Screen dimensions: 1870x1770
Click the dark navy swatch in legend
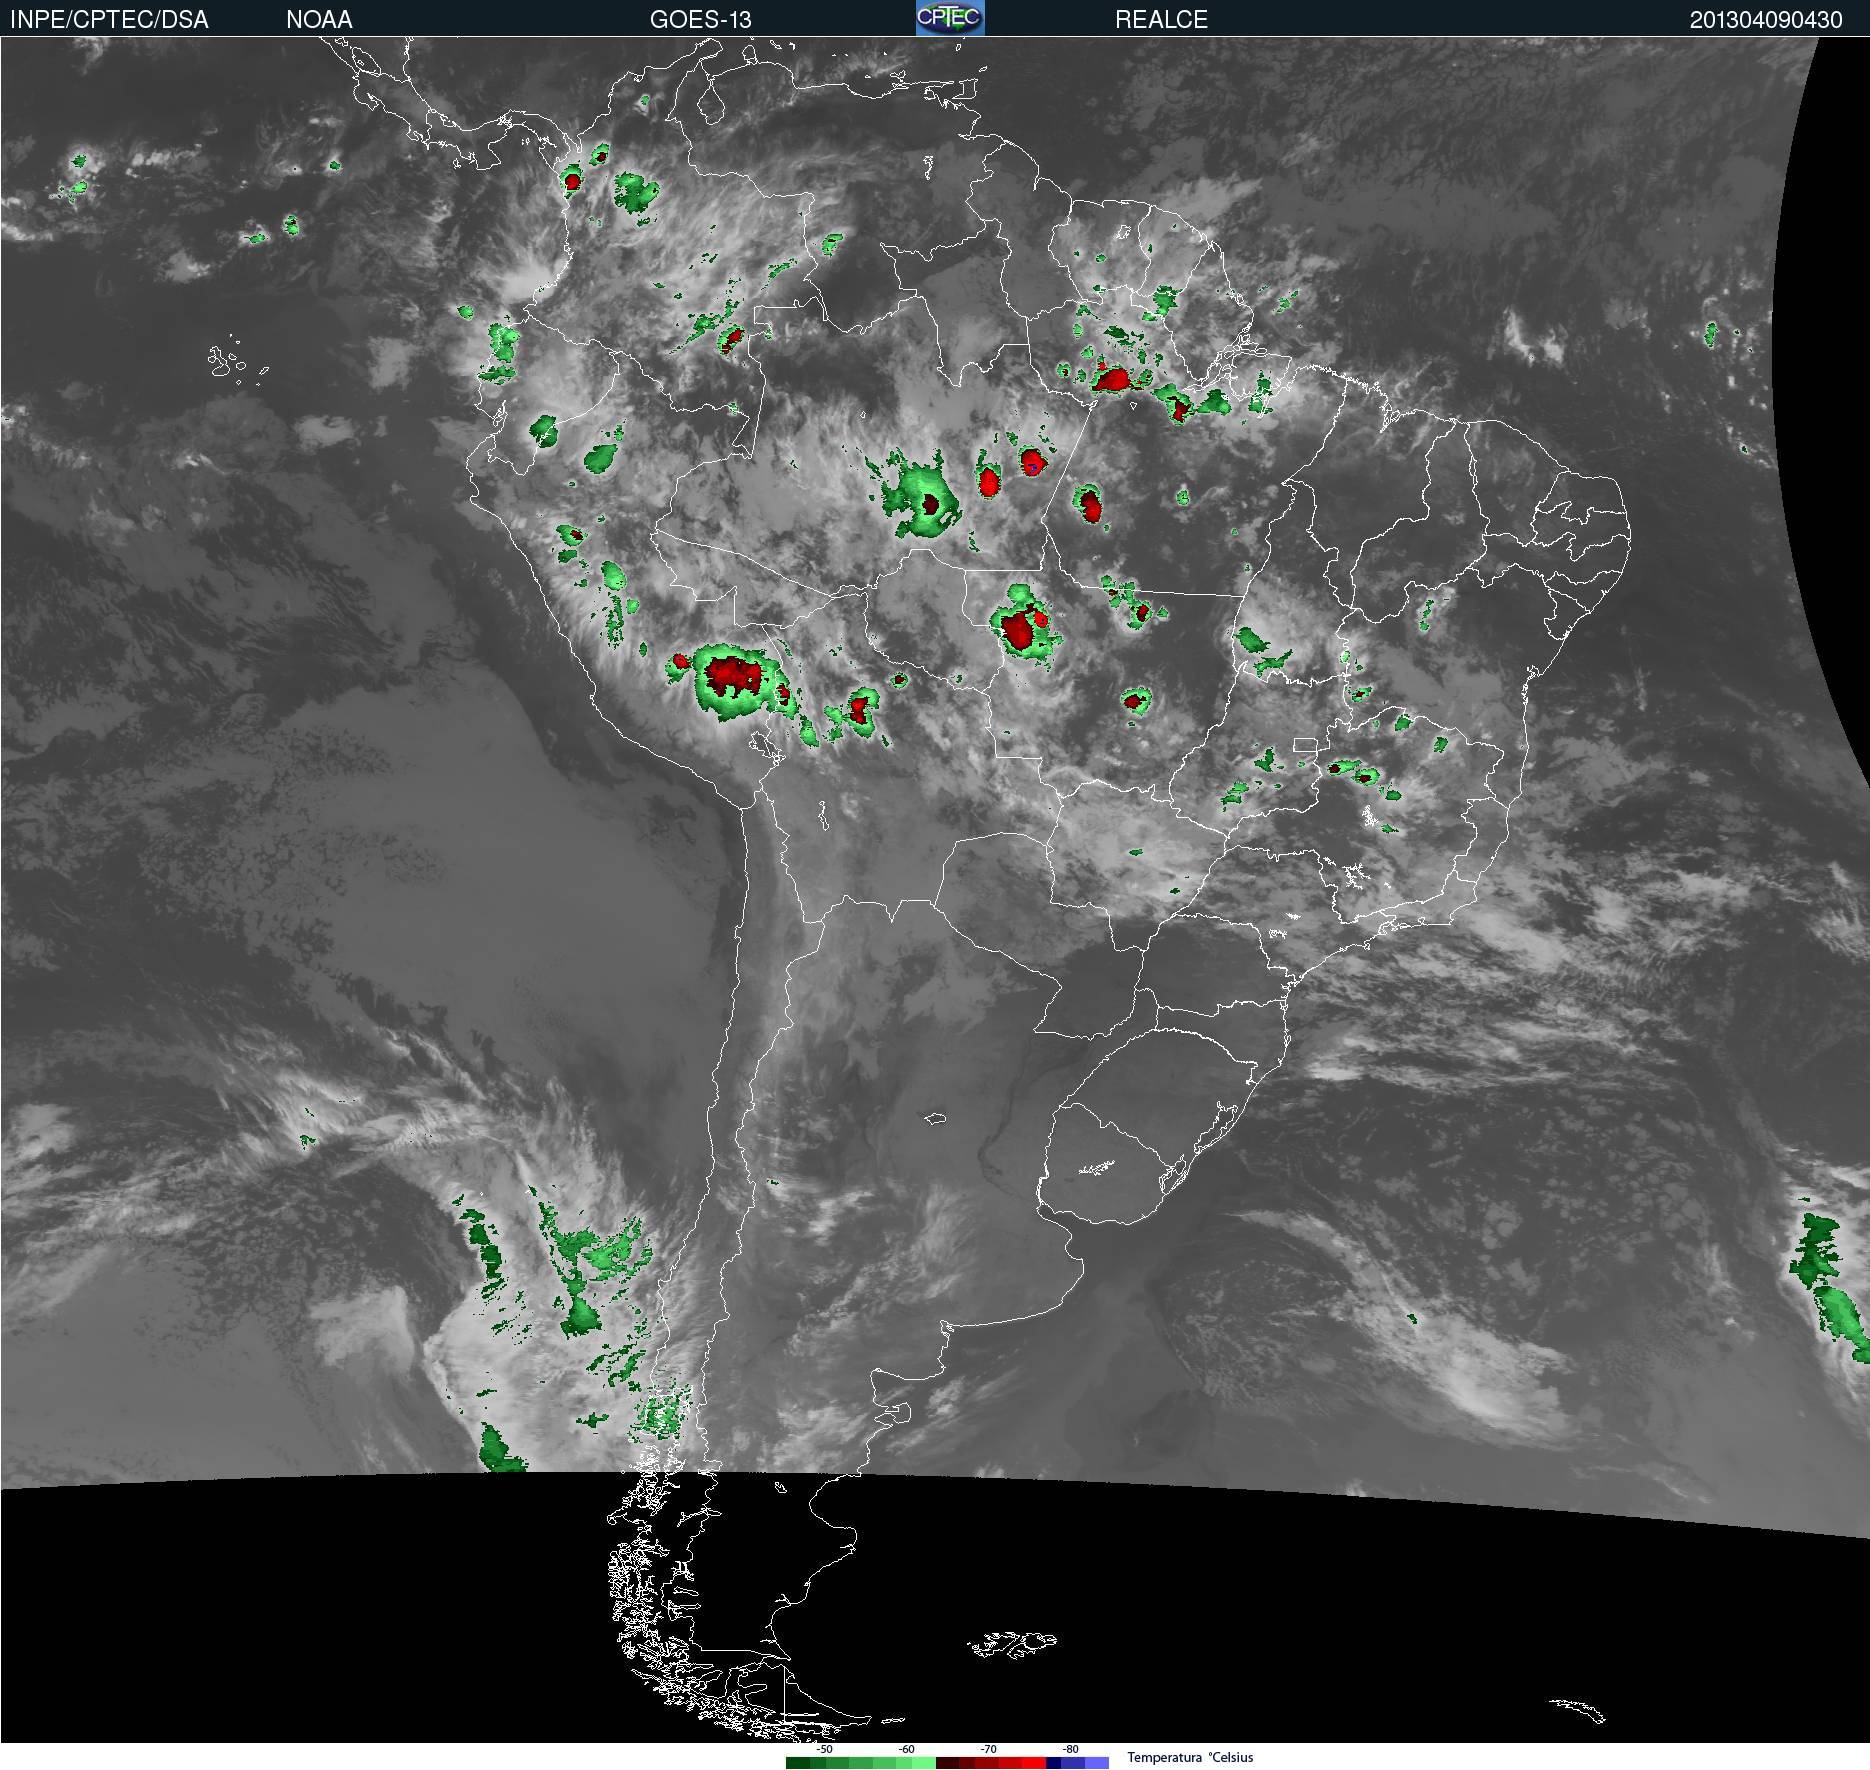point(1053,1762)
